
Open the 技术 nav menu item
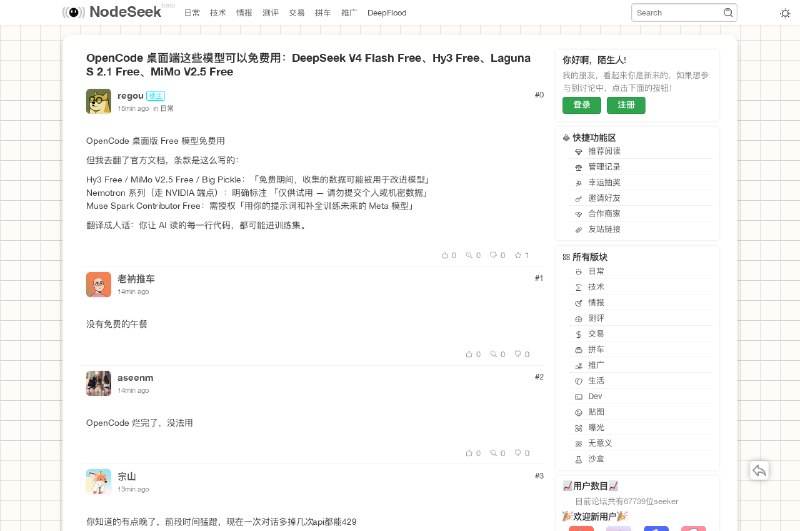point(218,13)
